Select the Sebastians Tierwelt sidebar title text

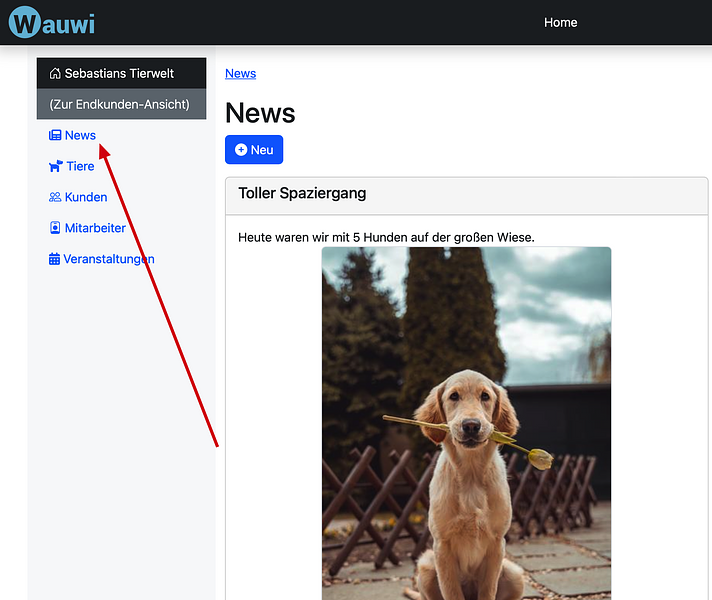119,74
